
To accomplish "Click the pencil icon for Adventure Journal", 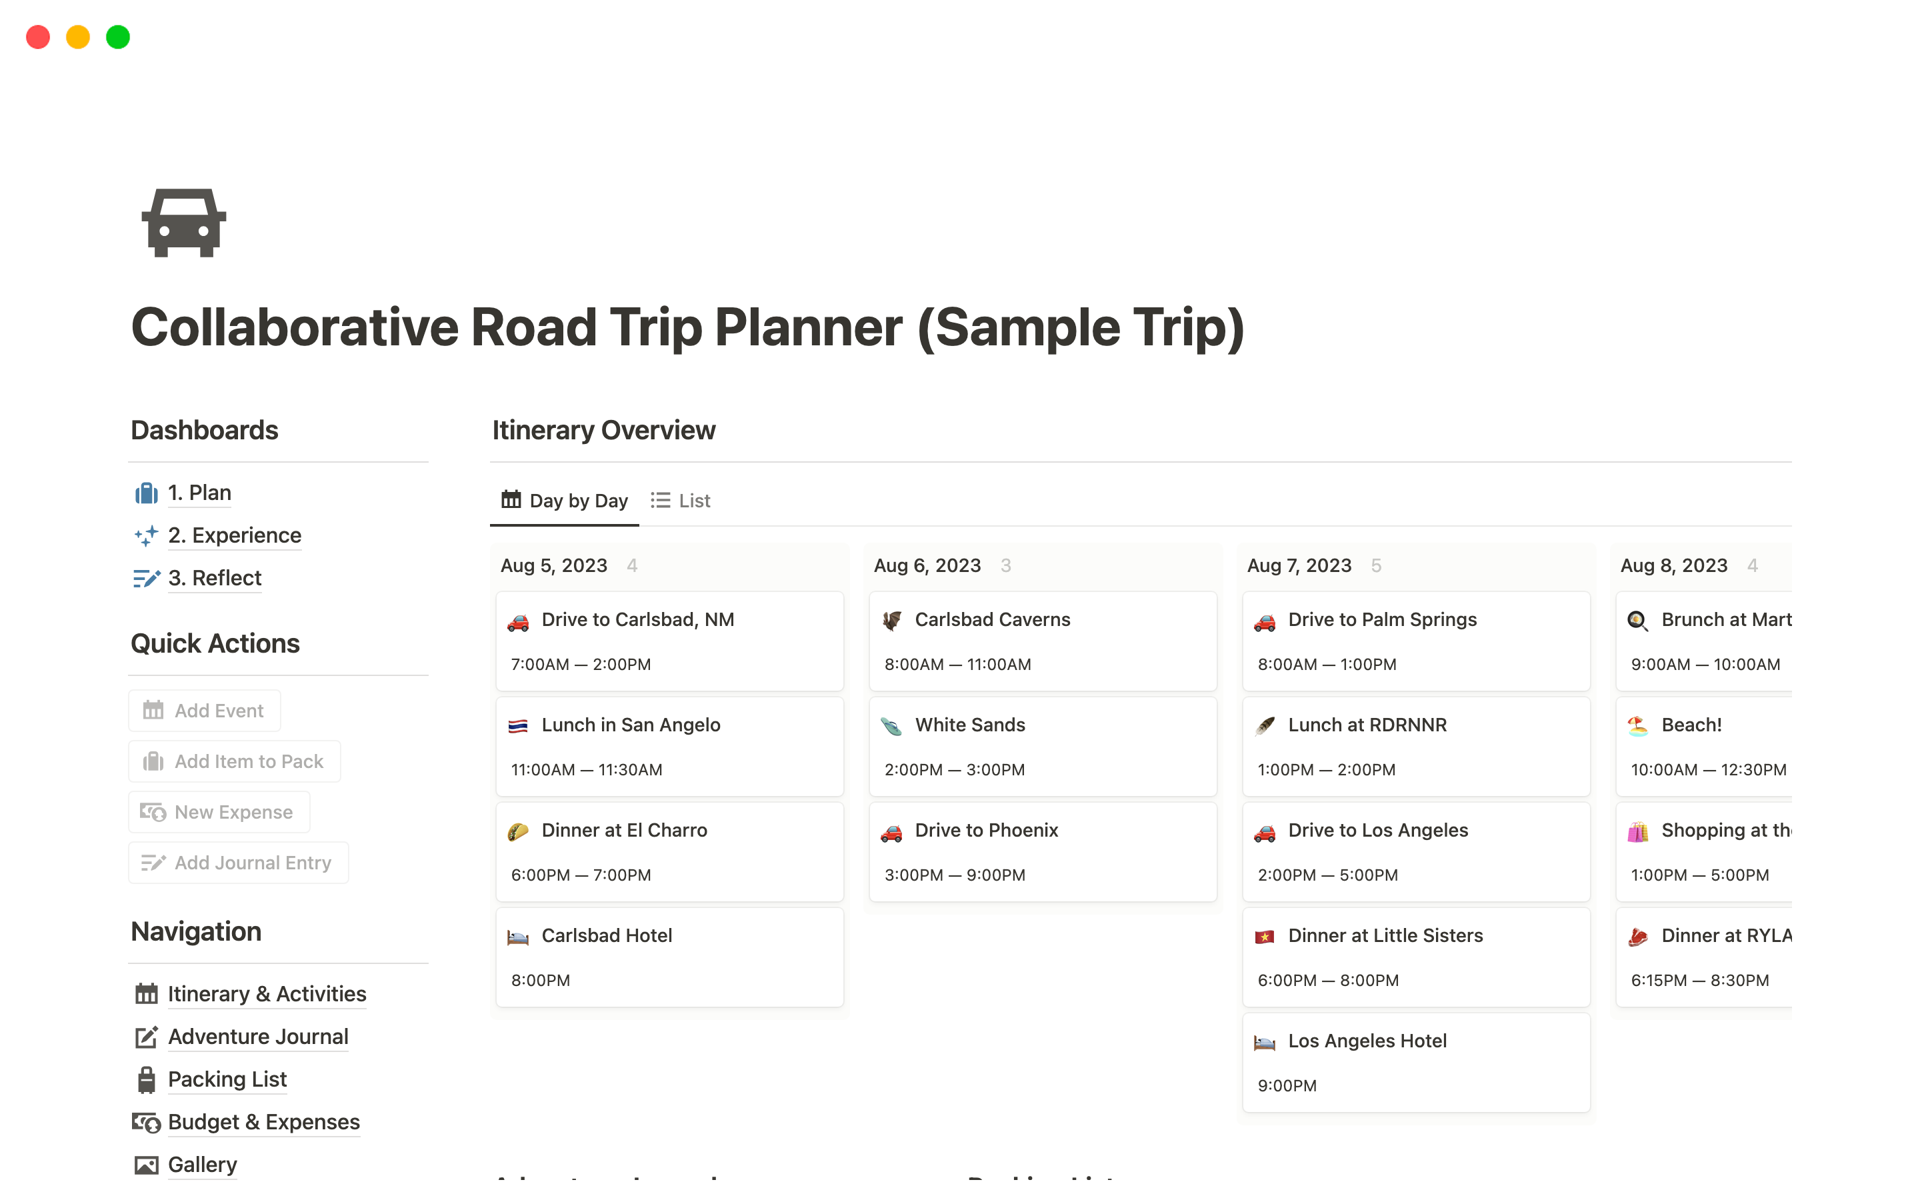I will point(146,1037).
